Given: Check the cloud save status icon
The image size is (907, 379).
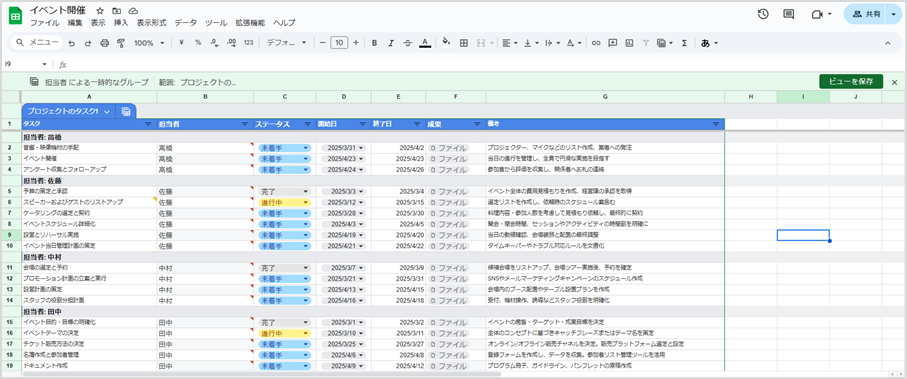Looking at the screenshot, I should click(134, 10).
